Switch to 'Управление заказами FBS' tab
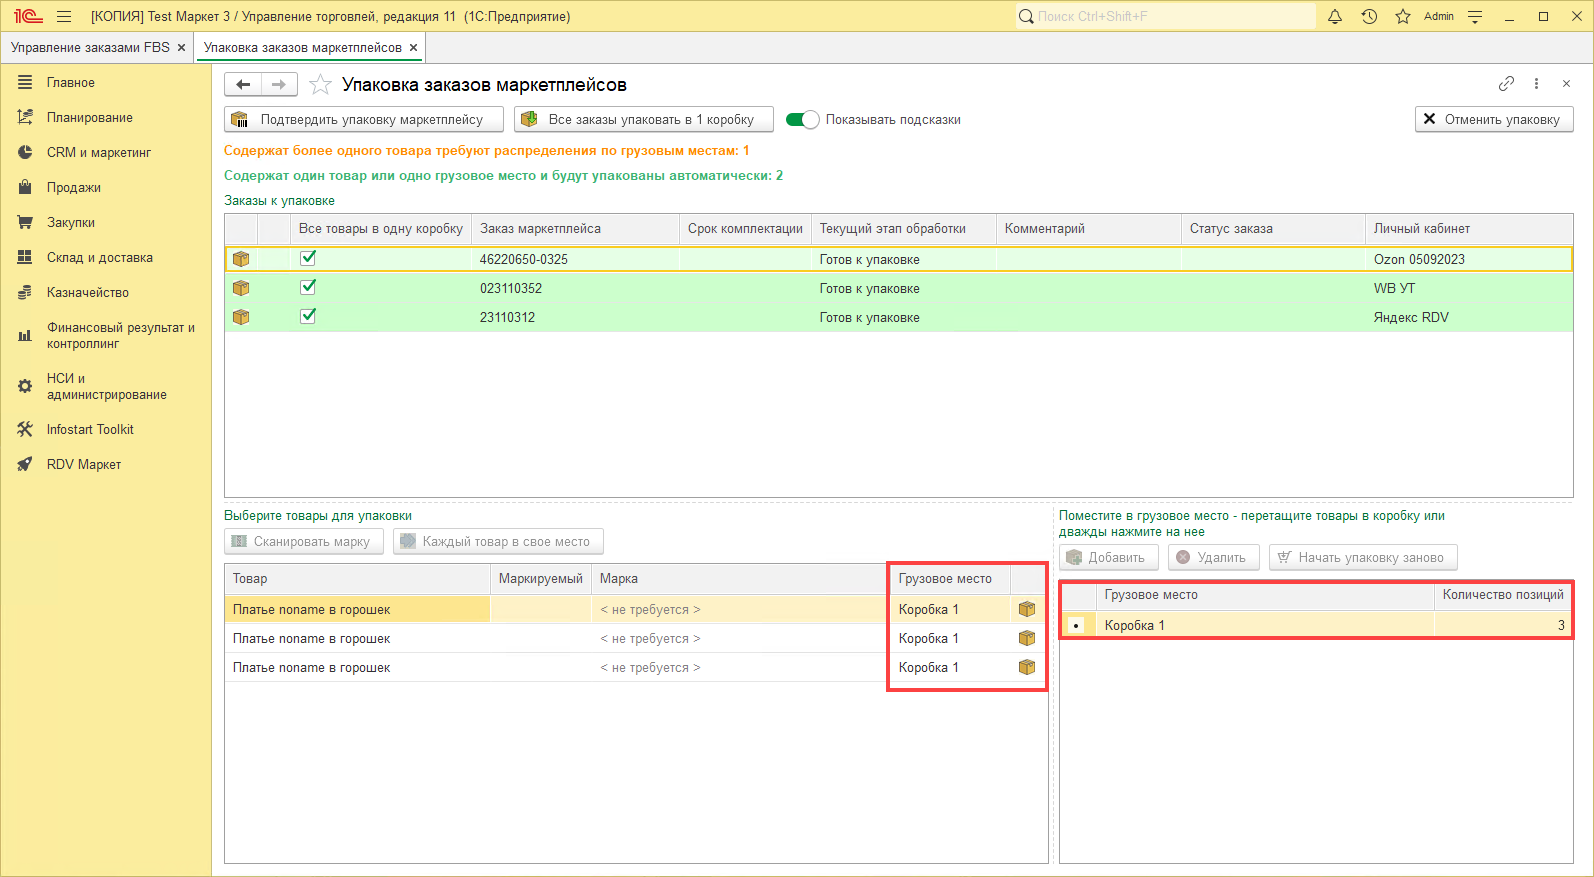The image size is (1594, 877). coord(90,48)
